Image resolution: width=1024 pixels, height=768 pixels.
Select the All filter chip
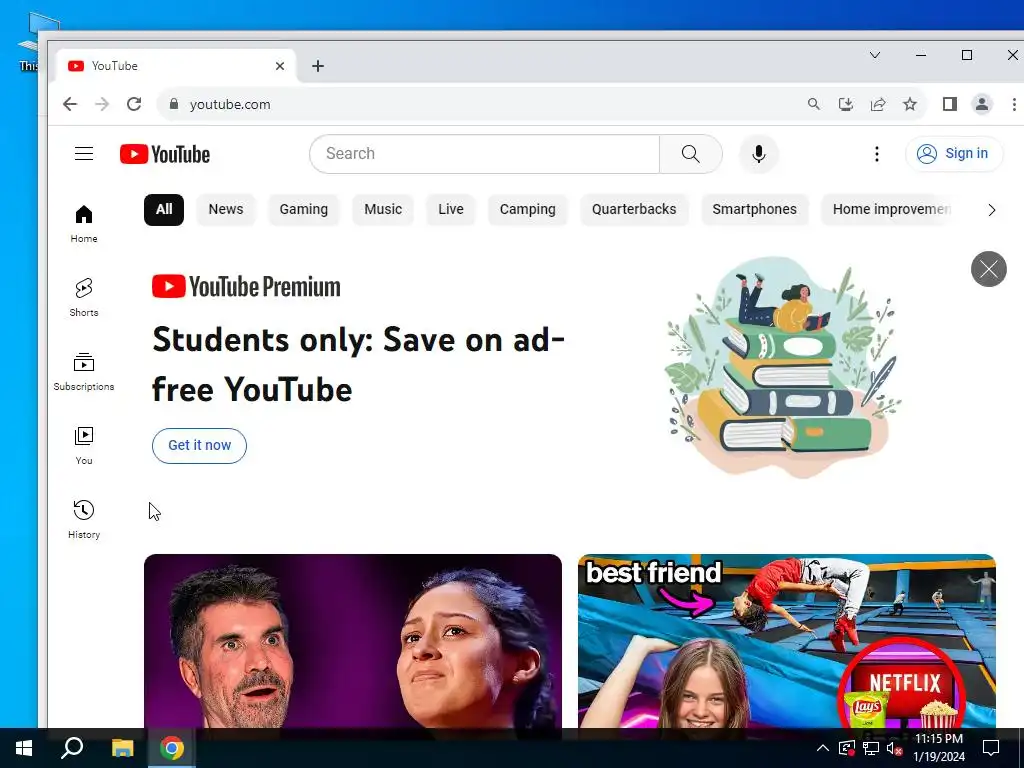[x=164, y=209]
